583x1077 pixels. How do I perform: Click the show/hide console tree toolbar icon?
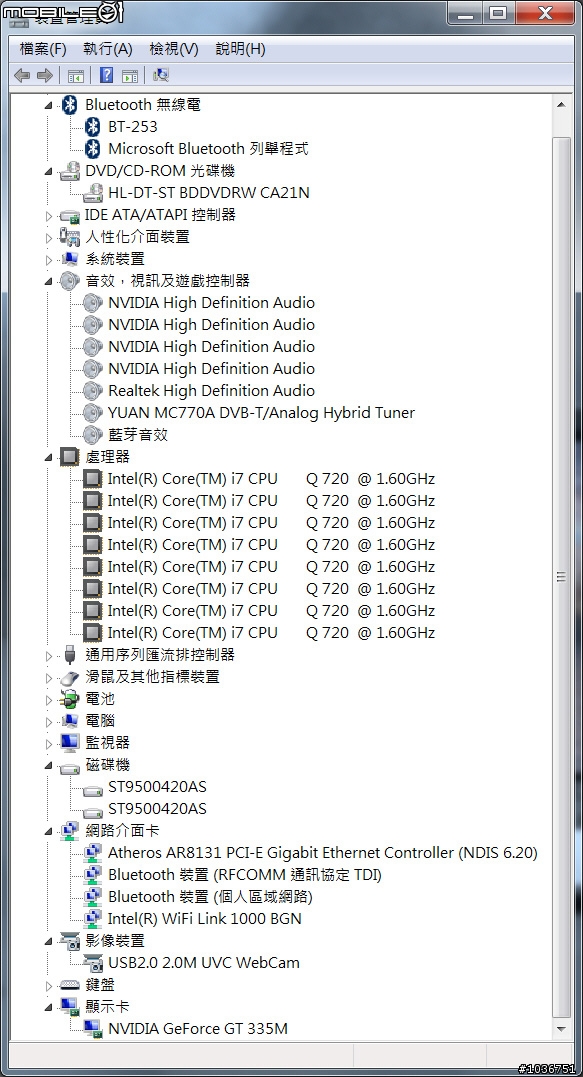tap(76, 75)
